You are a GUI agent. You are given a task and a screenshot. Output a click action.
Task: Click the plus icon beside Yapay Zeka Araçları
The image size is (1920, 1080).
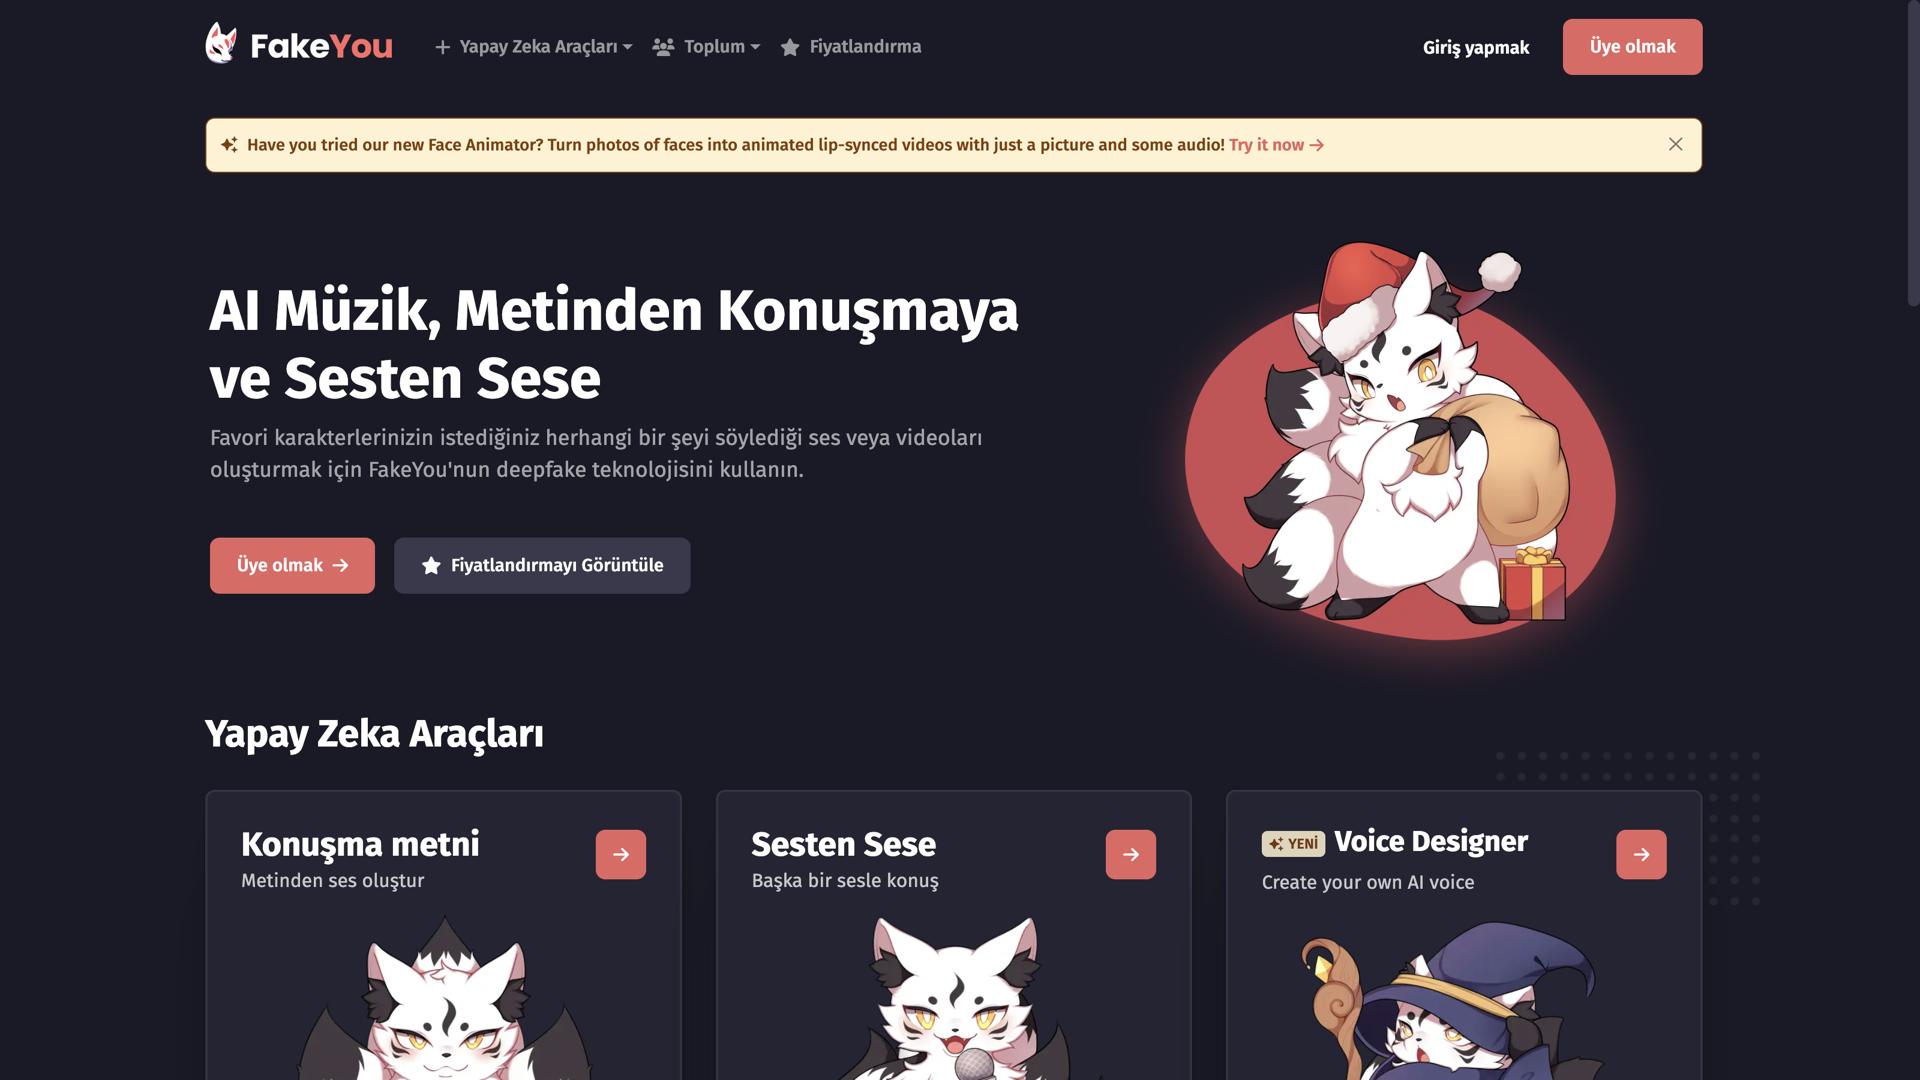442,47
